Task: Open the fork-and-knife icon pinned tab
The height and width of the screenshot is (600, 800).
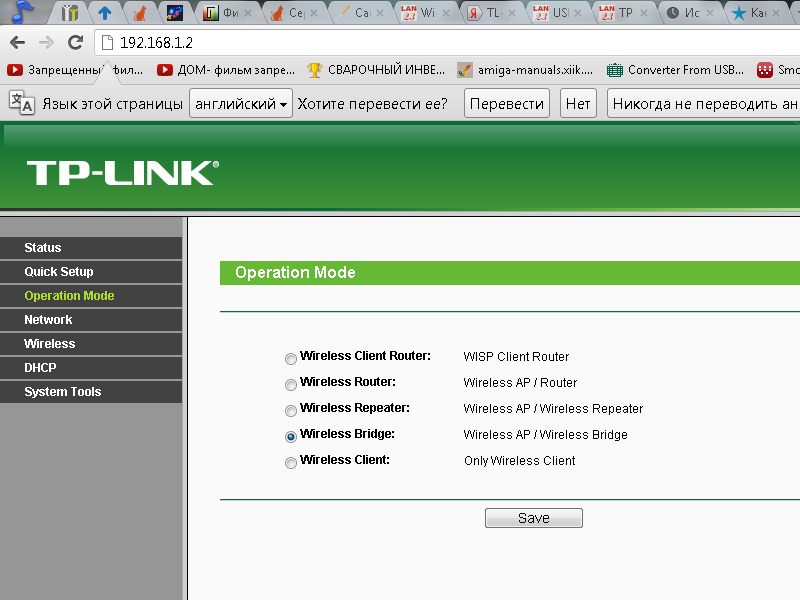Action: (69, 13)
